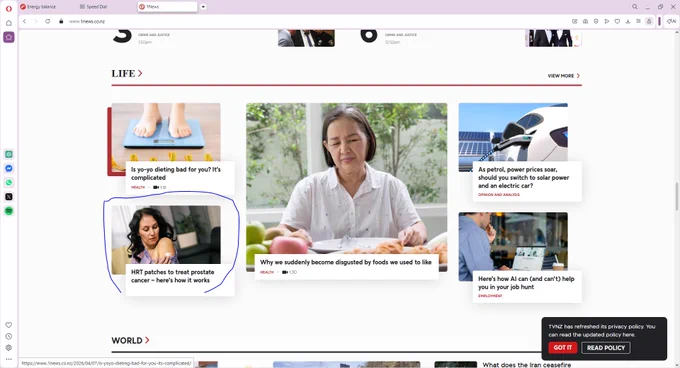Click the address bar URL field
Viewport: 680px width, 368px height.
point(317,21)
